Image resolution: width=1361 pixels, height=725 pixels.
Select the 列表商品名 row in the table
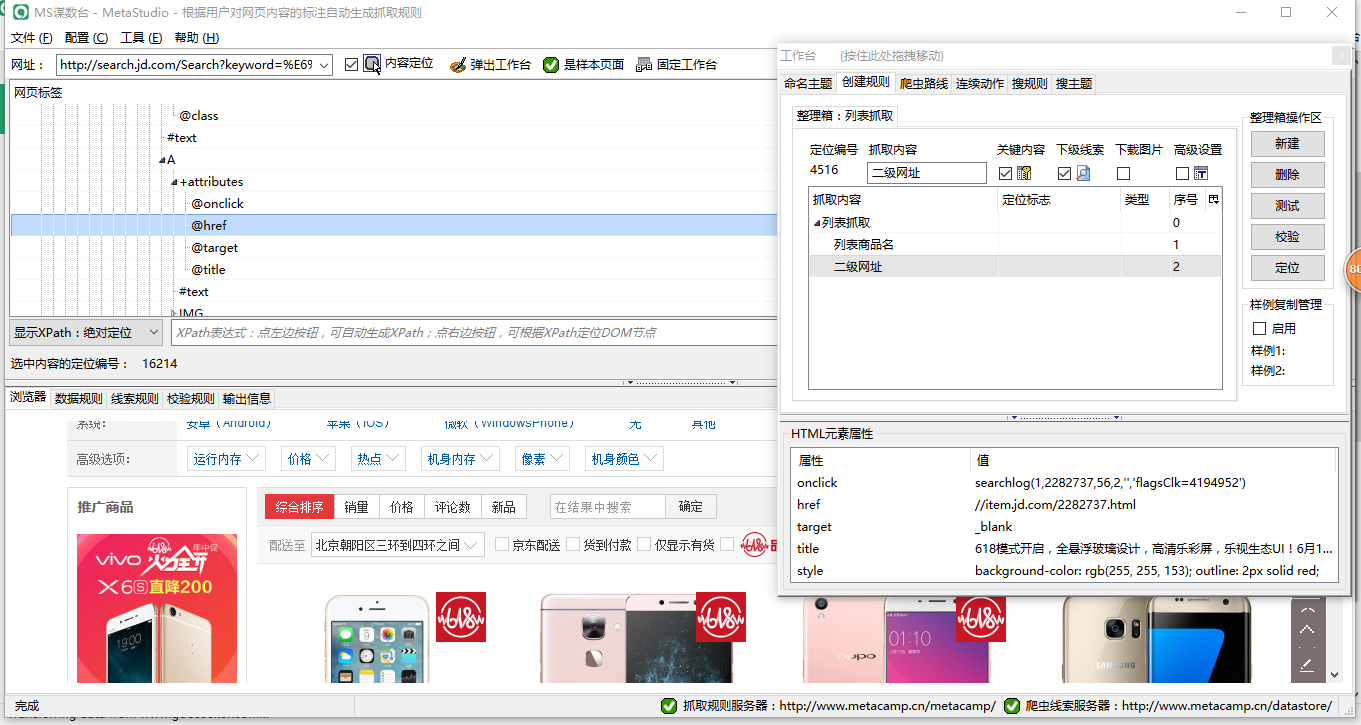click(x=1014, y=245)
